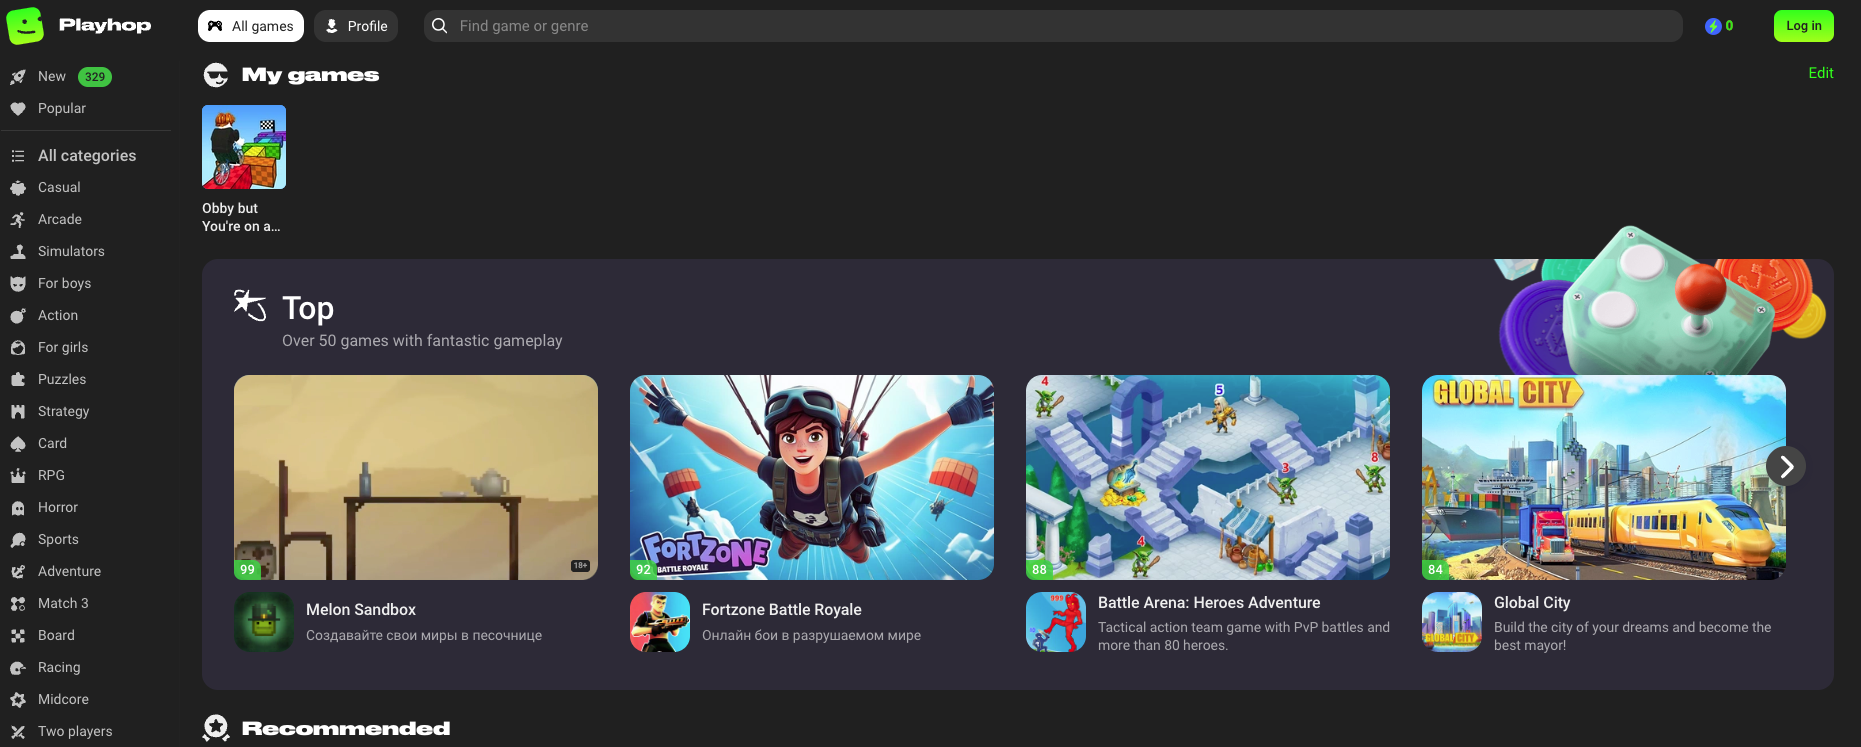Open the Popular category label
The image size is (1861, 747).
tap(62, 109)
